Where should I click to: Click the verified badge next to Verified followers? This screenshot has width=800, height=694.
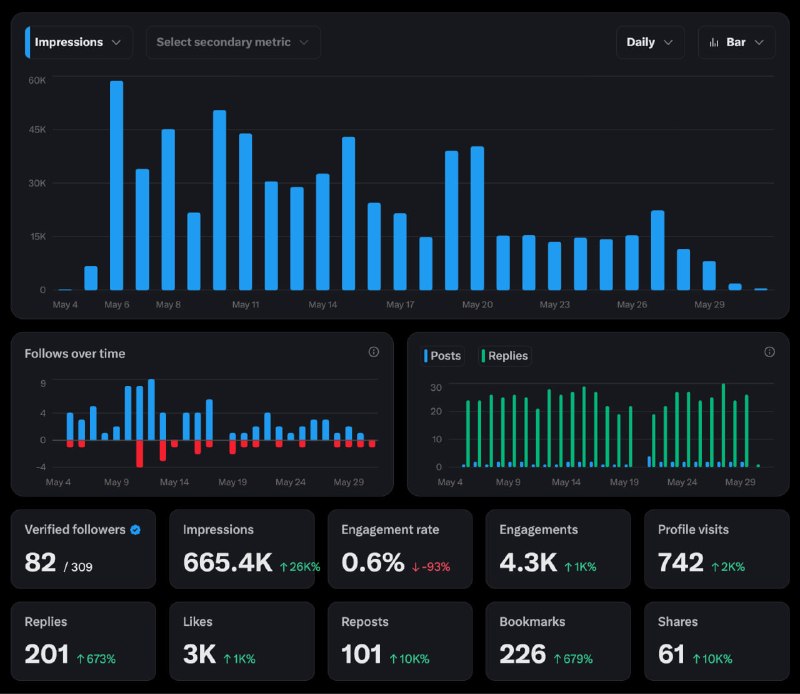pyautogui.click(x=135, y=530)
